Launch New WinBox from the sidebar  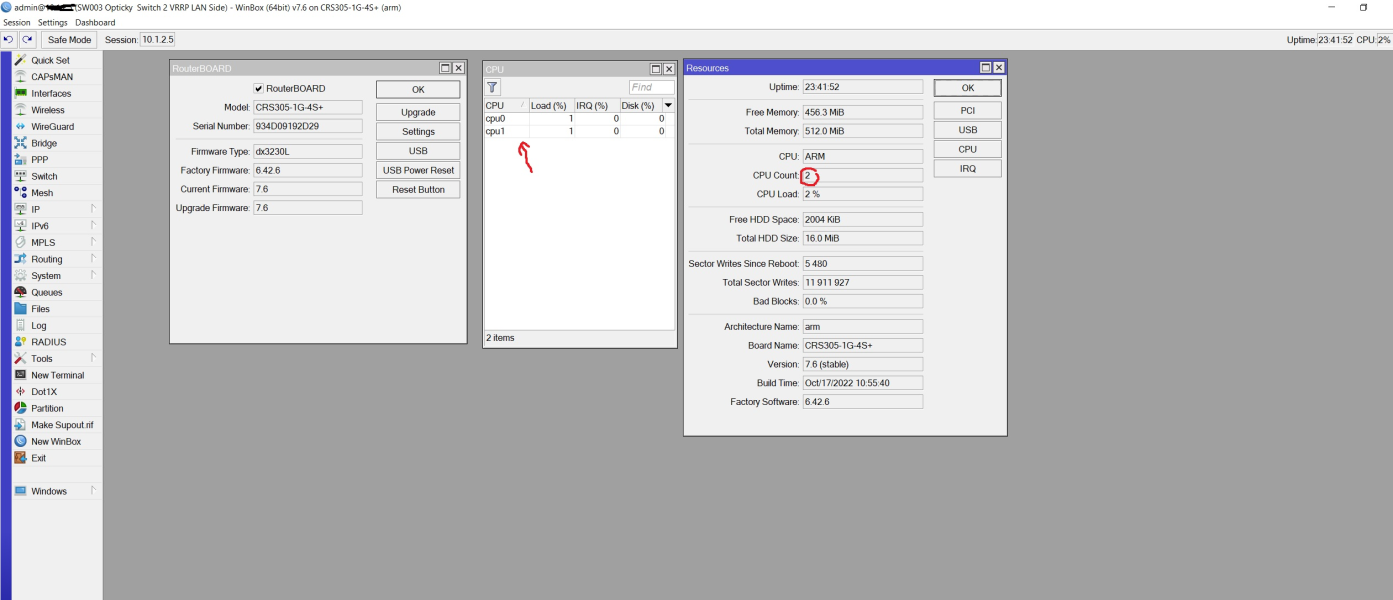pos(56,441)
